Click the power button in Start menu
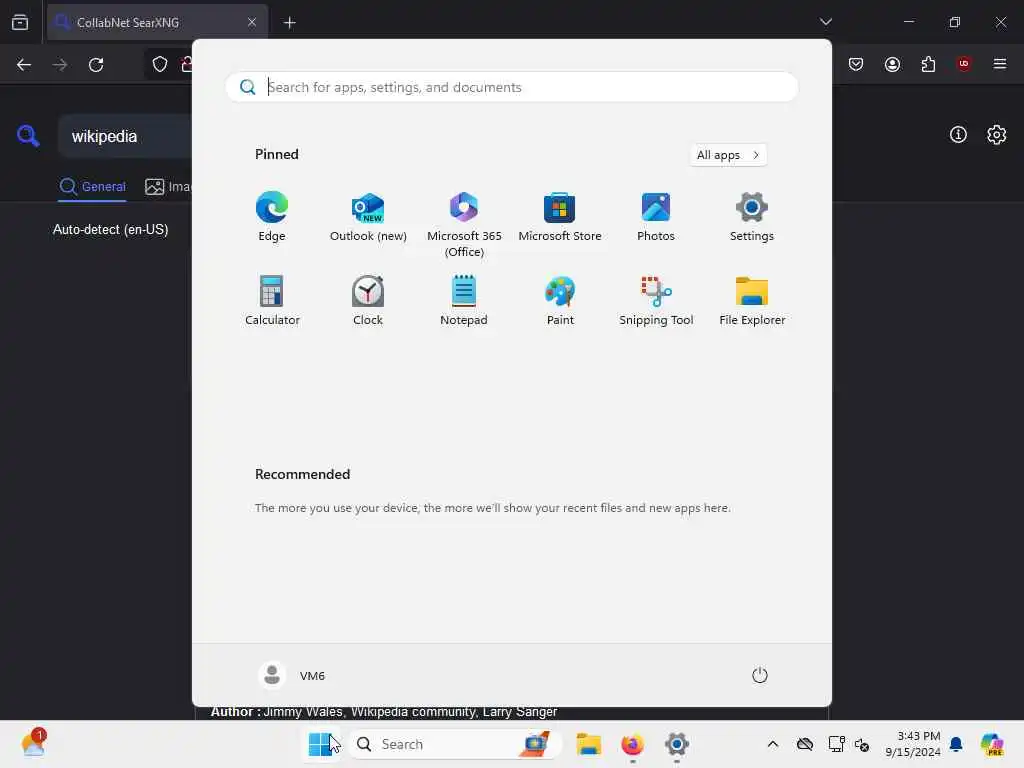1024x768 pixels. (x=760, y=675)
